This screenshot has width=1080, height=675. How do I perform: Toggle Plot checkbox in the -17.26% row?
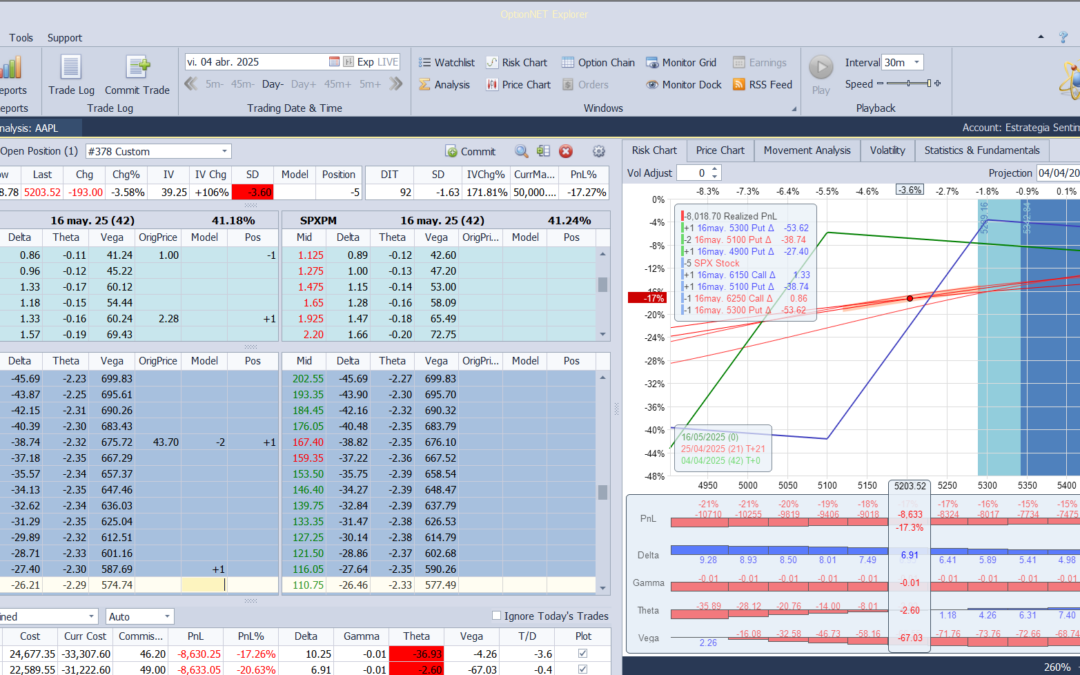pyautogui.click(x=583, y=654)
